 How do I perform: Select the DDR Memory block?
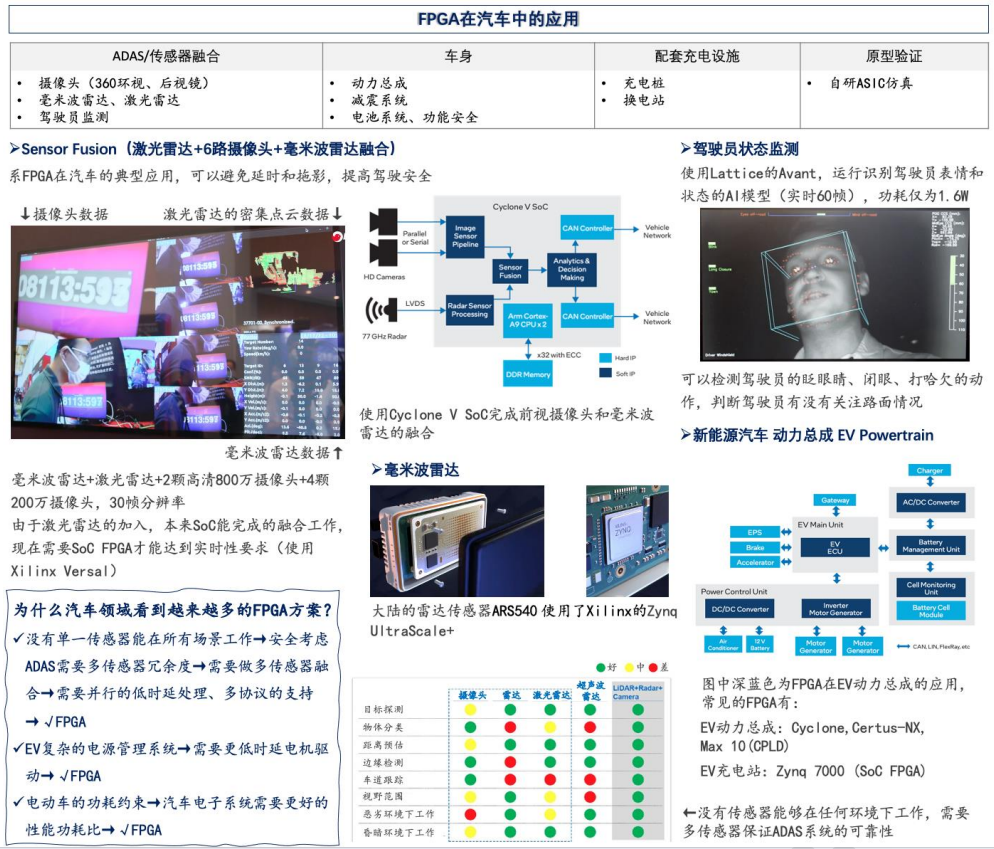[x=527, y=373]
